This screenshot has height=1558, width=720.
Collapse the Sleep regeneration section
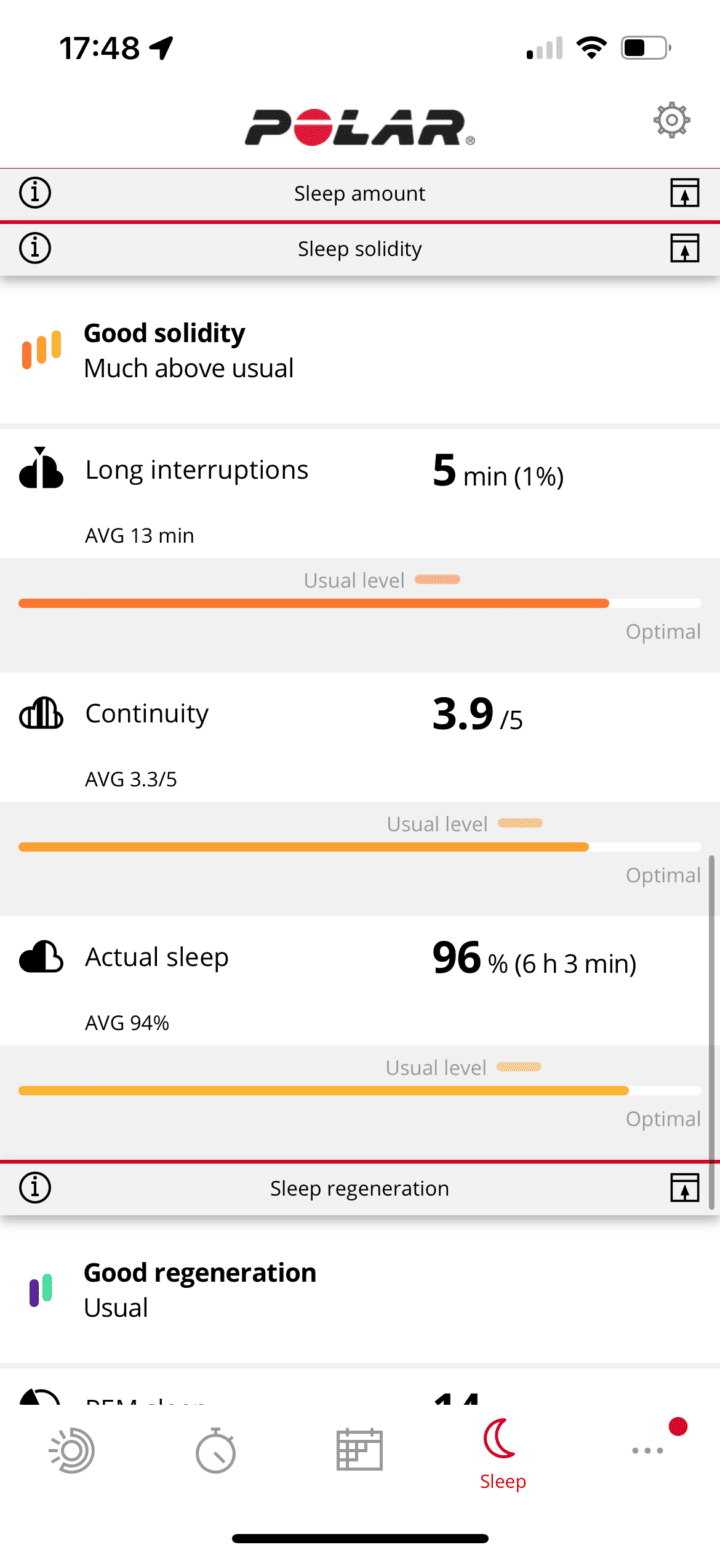tap(684, 1188)
